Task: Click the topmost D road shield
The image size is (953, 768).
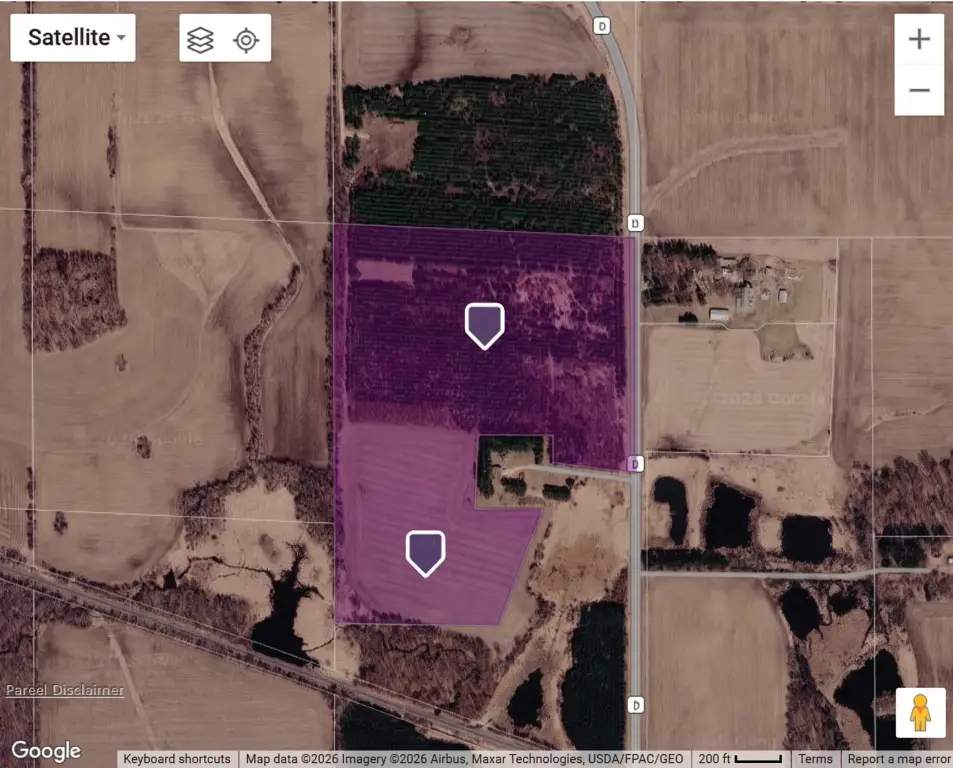Action: 601,26
